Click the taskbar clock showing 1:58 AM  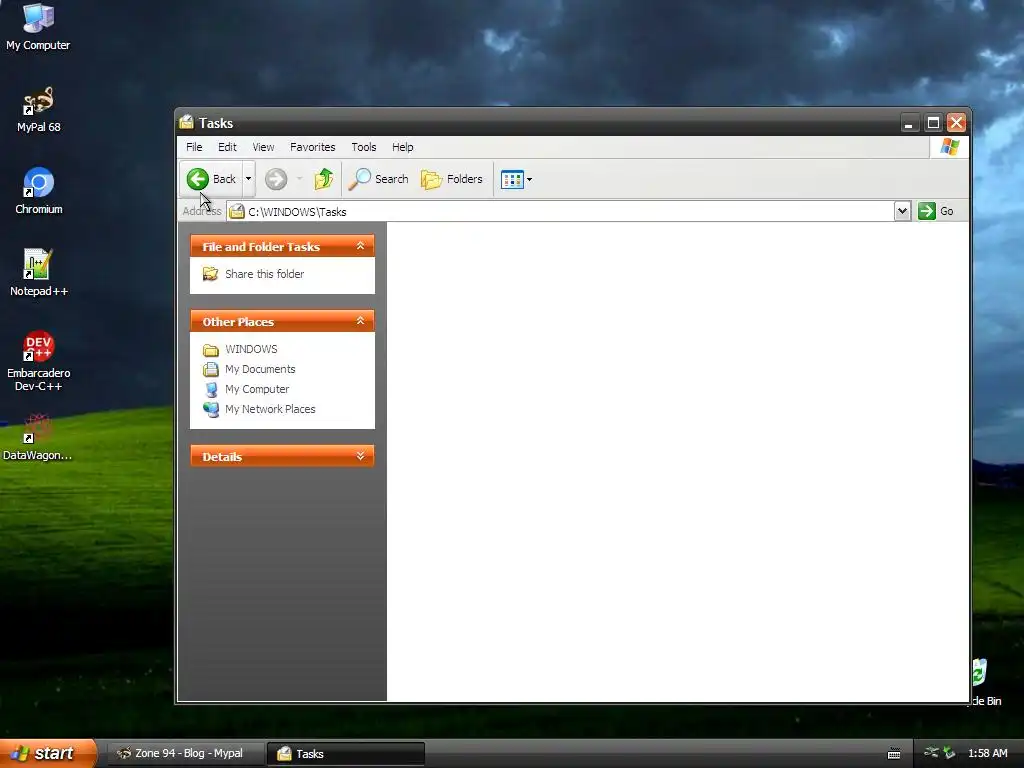987,753
